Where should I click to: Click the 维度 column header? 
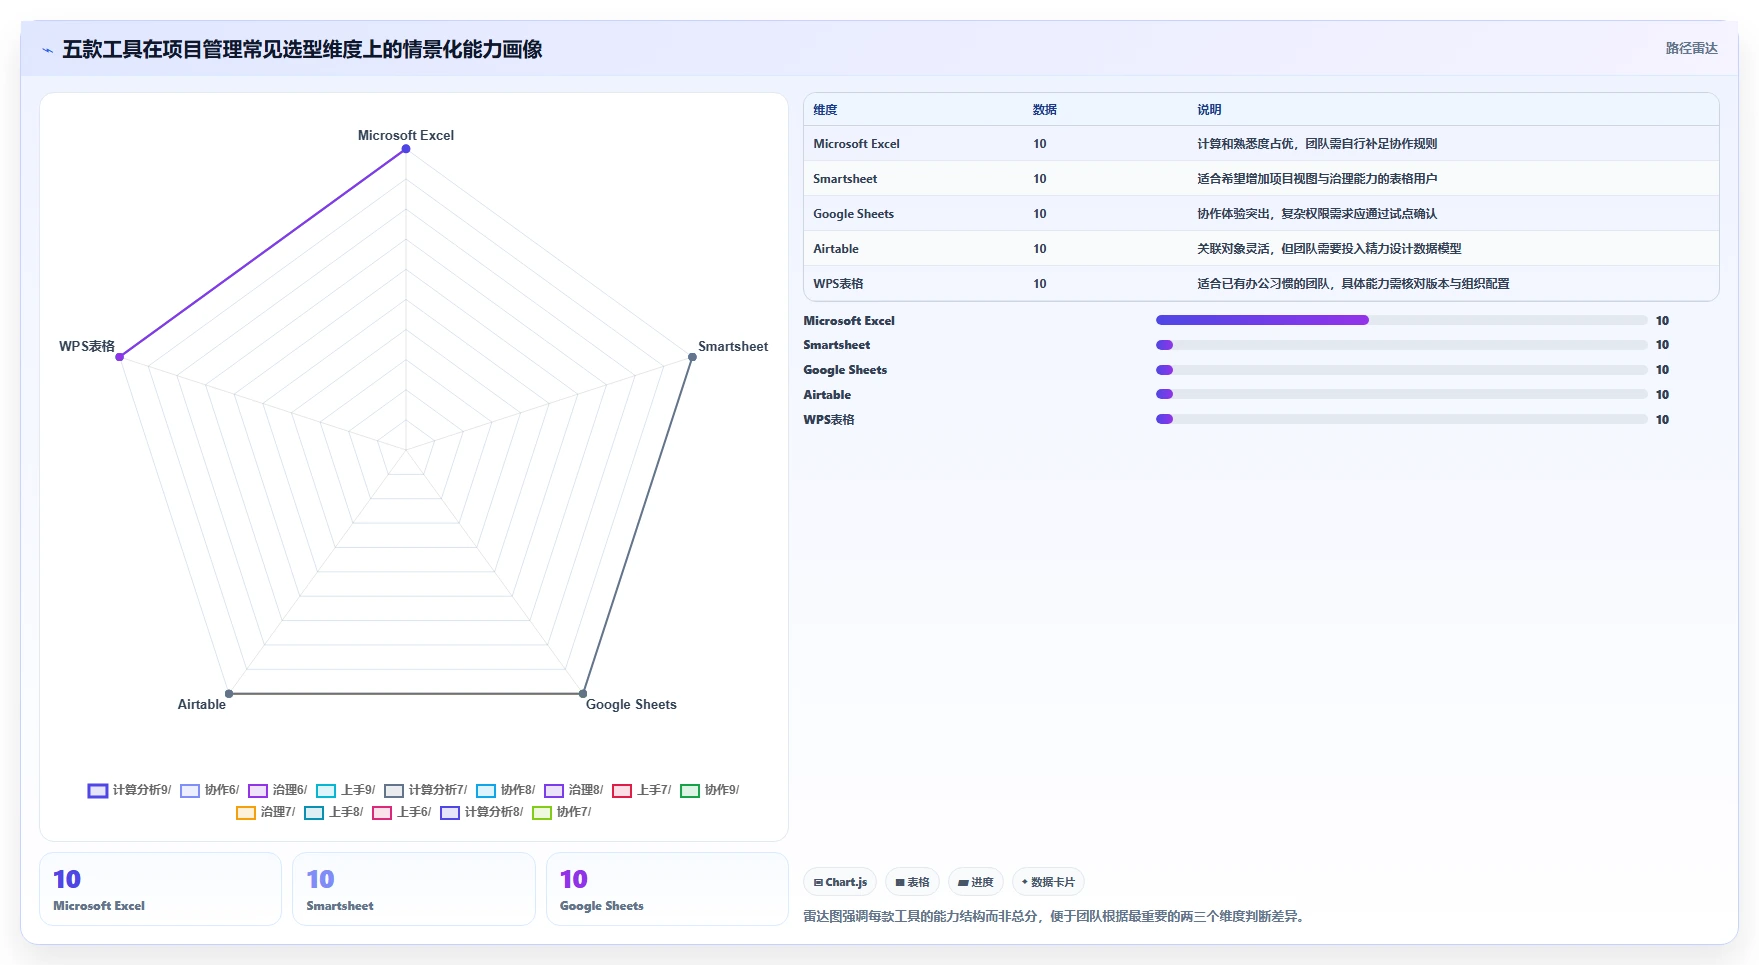coord(825,110)
